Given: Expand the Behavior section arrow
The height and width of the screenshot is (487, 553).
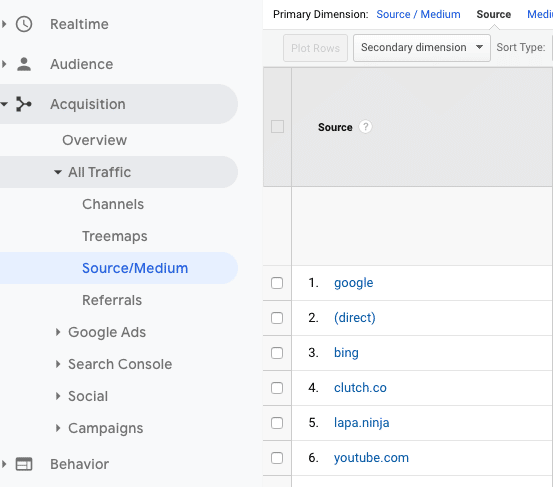Looking at the screenshot, I should pyautogui.click(x=4, y=464).
